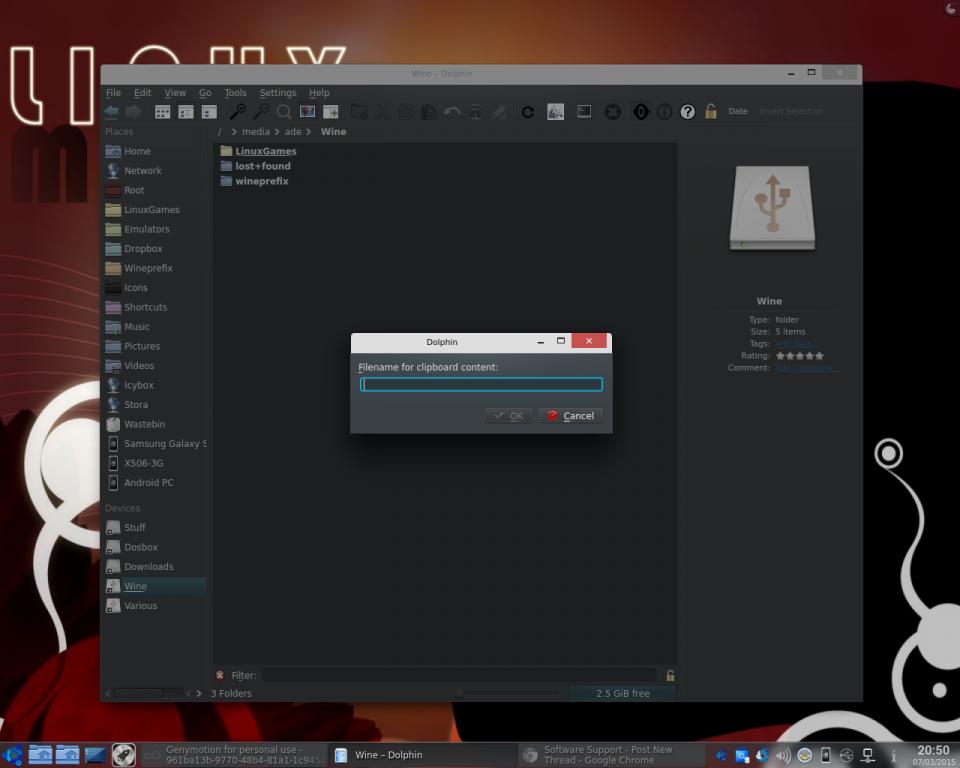Viewport: 960px width, 768px height.
Task: Hide the filter bar with its close icon
Action: click(x=220, y=675)
